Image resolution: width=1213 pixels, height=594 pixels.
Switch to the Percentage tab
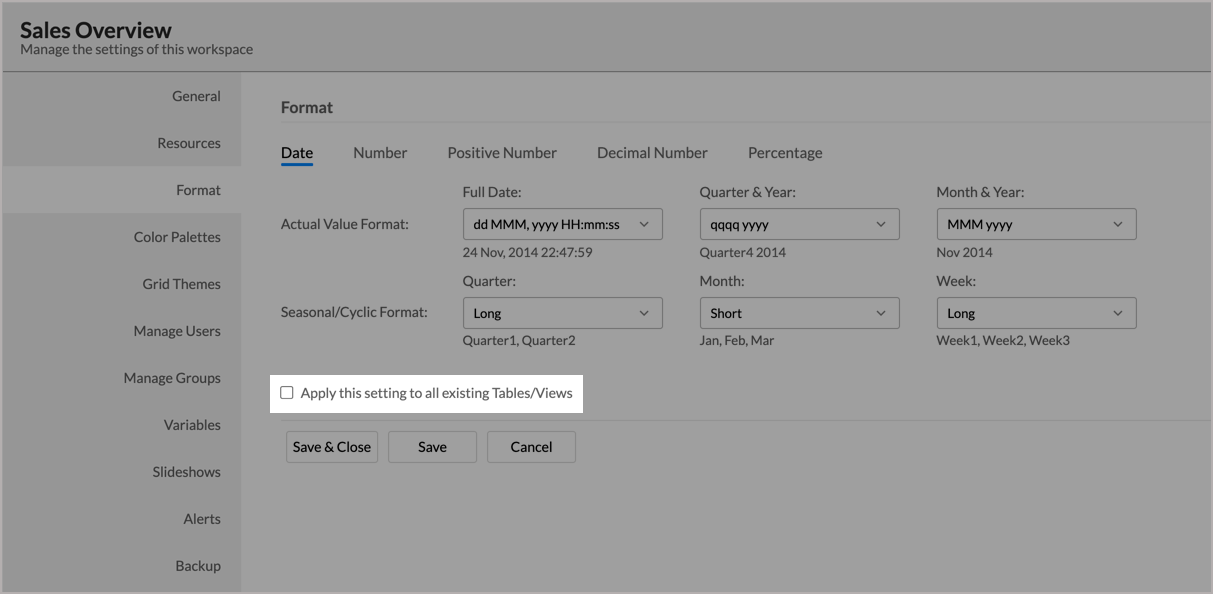[x=785, y=153]
